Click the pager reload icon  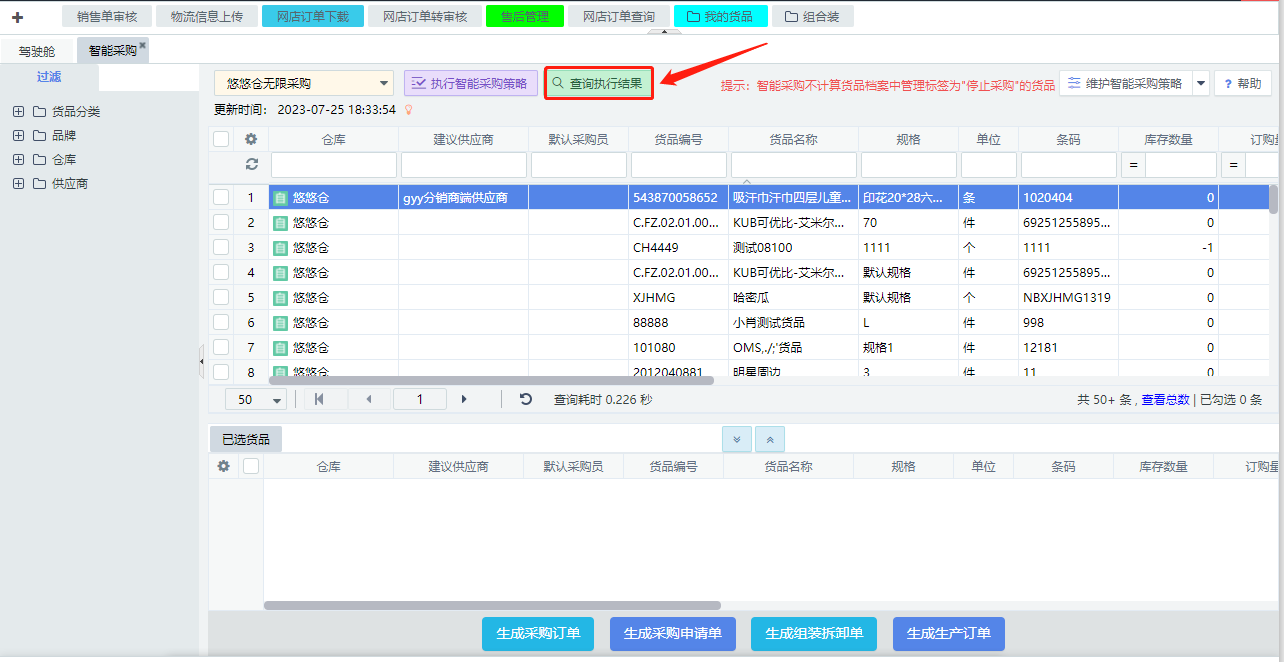tap(526, 399)
